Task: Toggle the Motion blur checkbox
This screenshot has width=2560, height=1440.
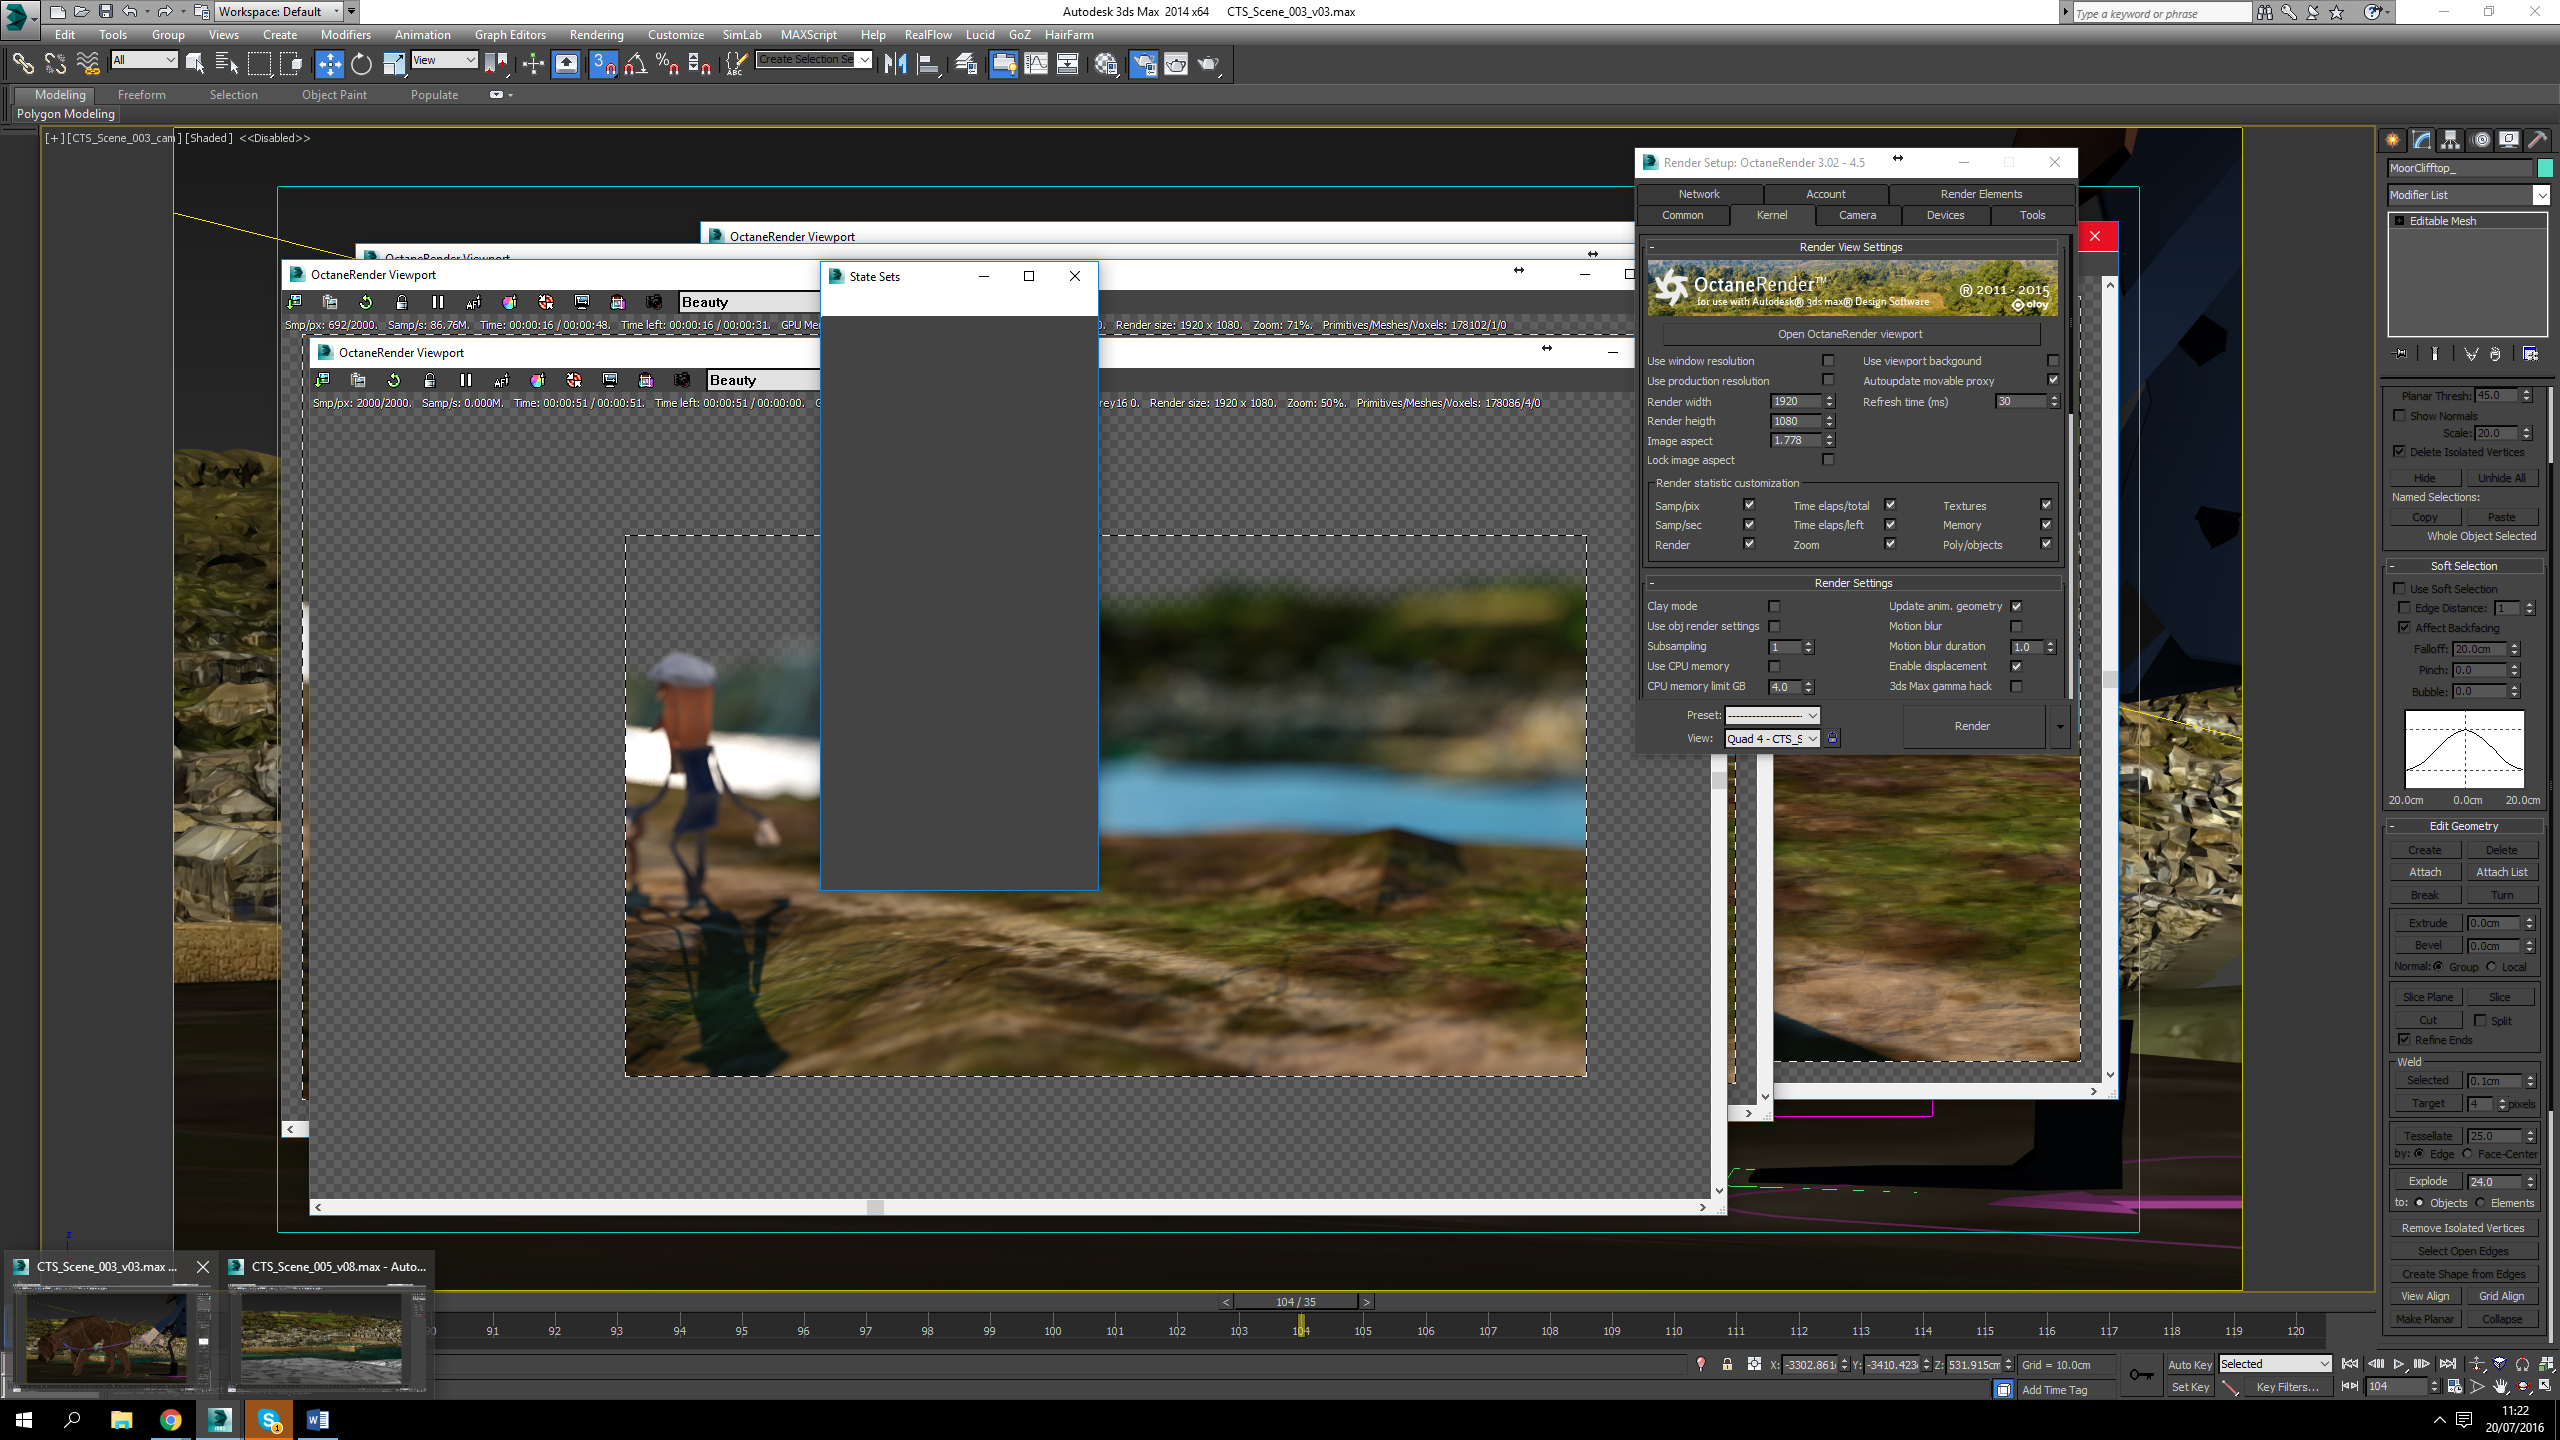Action: (2016, 626)
